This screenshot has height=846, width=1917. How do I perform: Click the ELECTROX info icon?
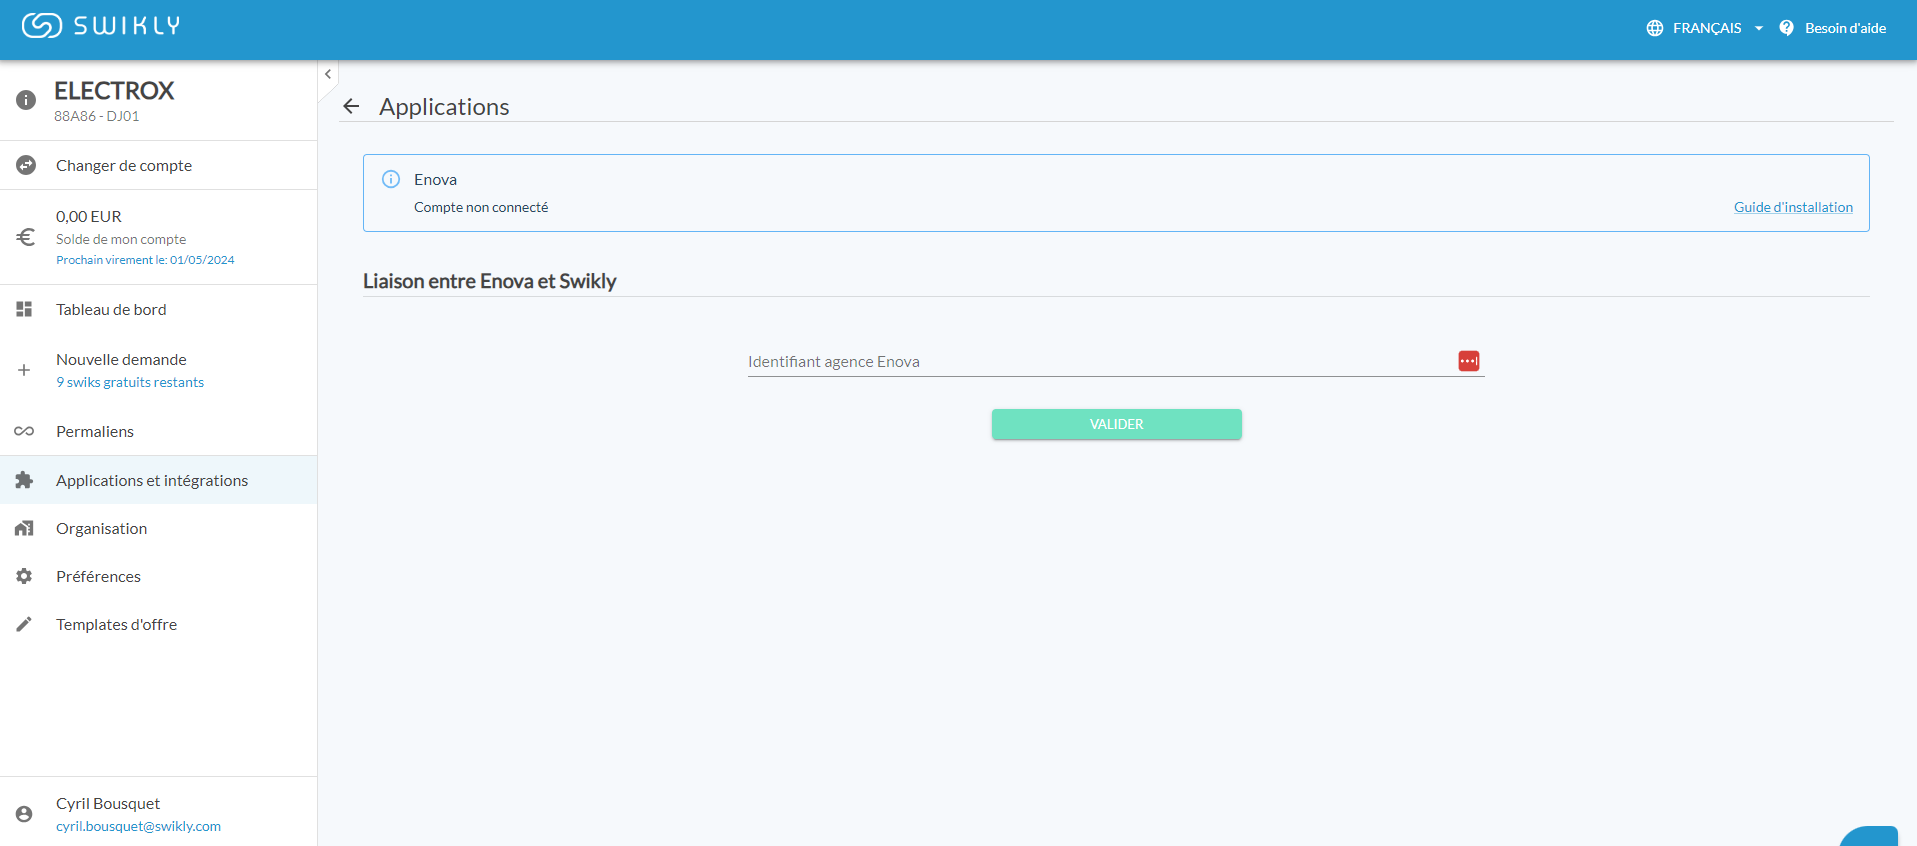26,100
